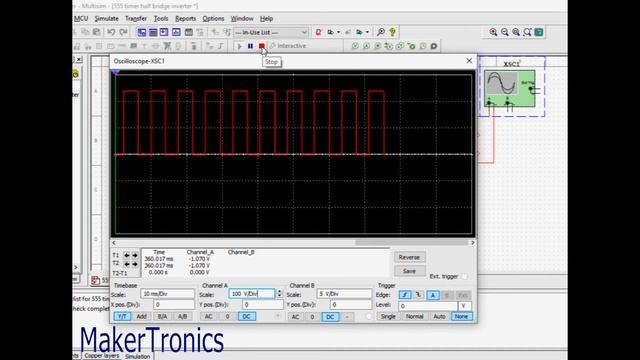Toggle the Design Toolbox view icon
This screenshot has width=640, height=360.
point(142,32)
